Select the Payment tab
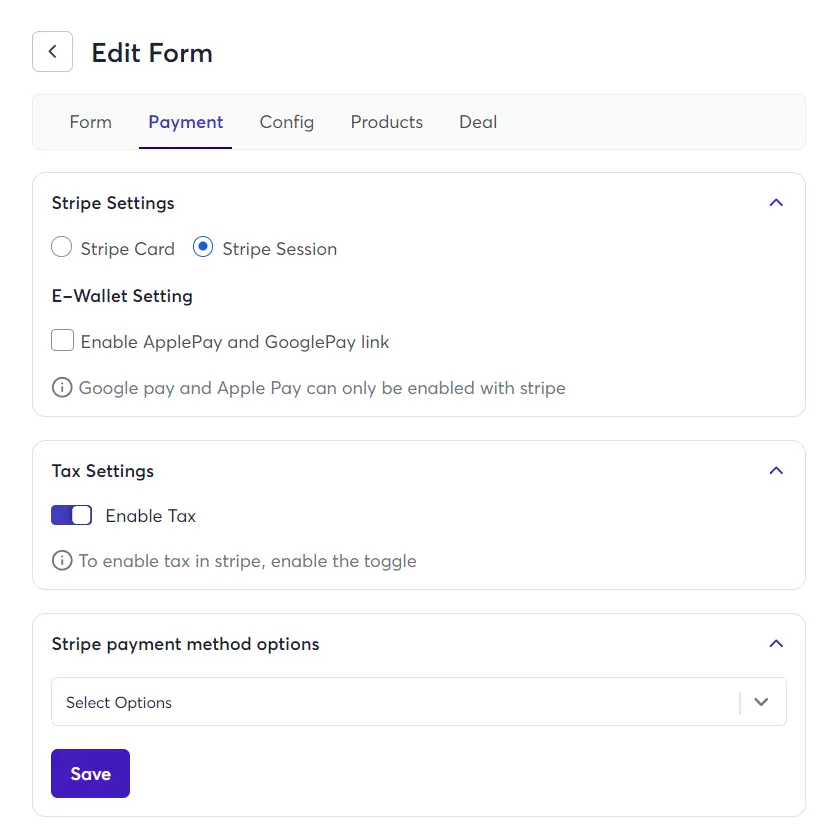 click(185, 121)
